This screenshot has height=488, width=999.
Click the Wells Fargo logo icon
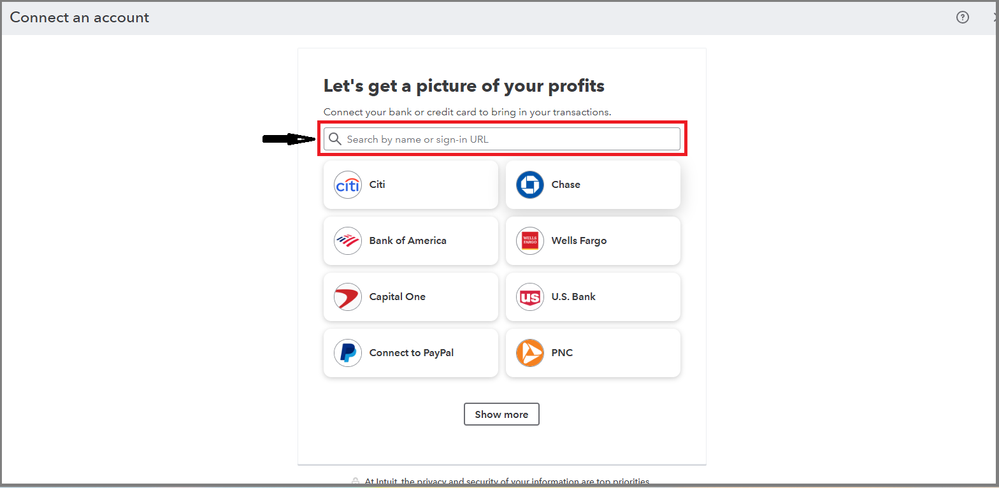[530, 241]
